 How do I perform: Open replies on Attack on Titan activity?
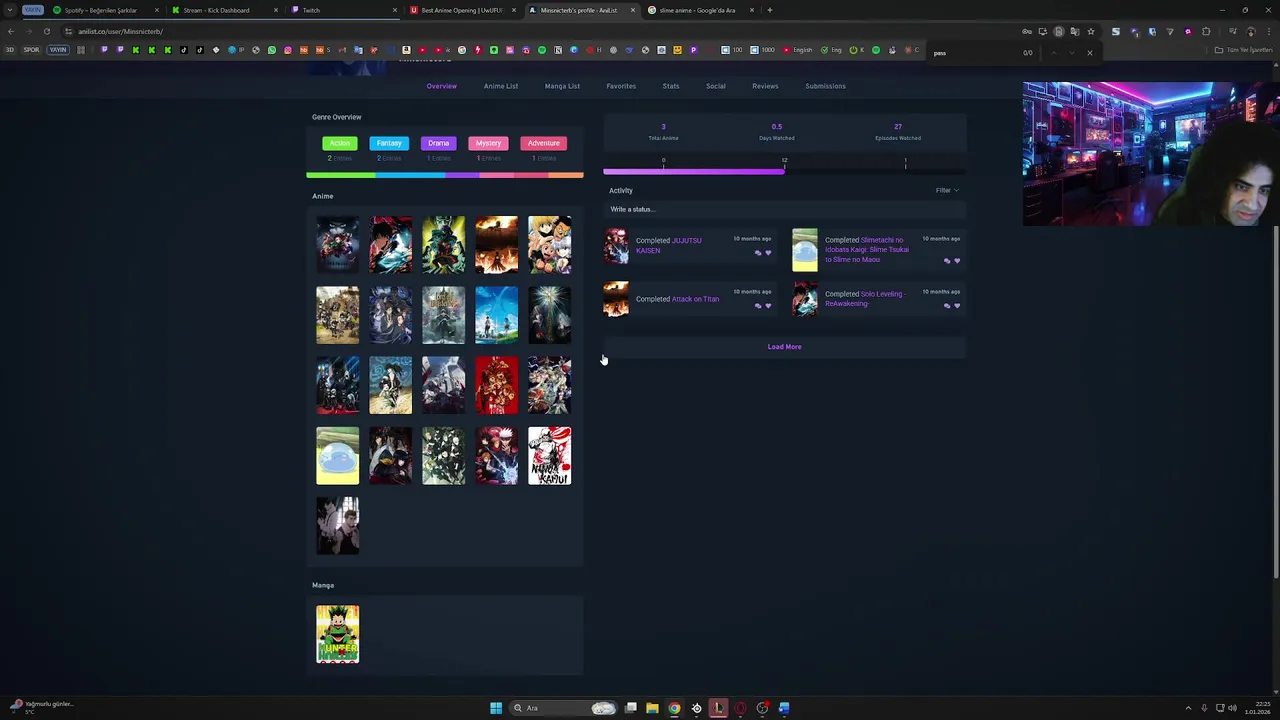pos(758,306)
